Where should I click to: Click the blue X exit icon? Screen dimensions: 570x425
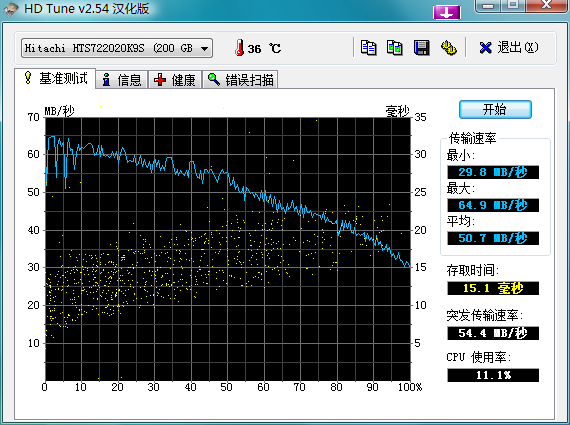point(485,48)
